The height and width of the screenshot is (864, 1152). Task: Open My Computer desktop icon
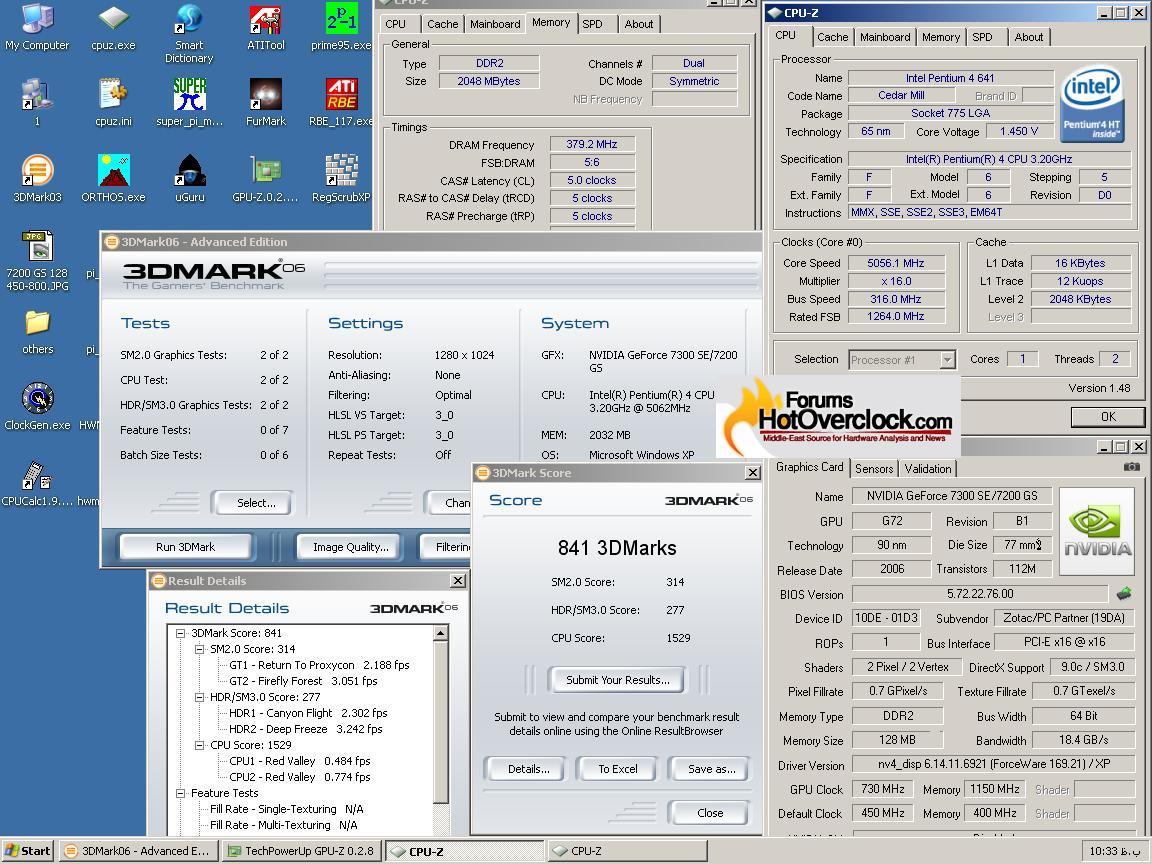[37, 28]
